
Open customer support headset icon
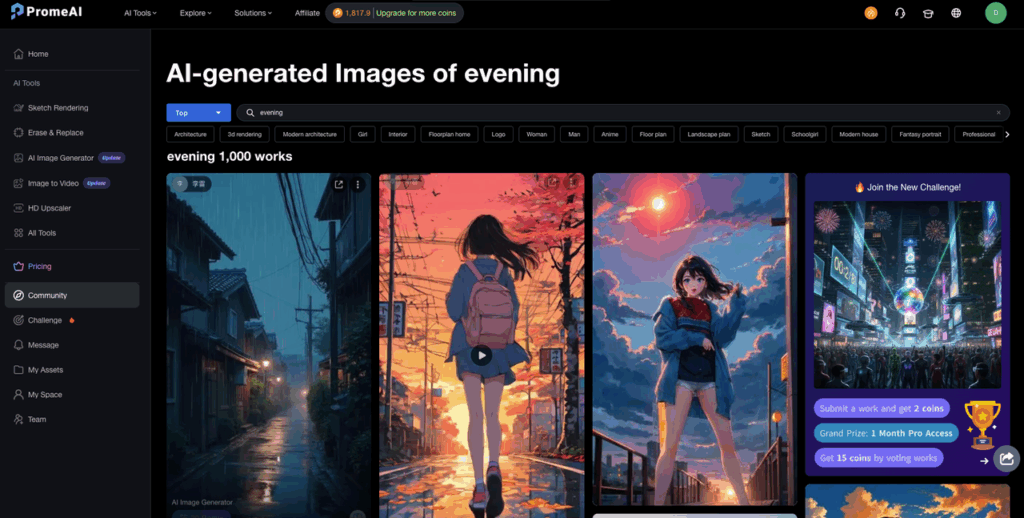(x=900, y=13)
